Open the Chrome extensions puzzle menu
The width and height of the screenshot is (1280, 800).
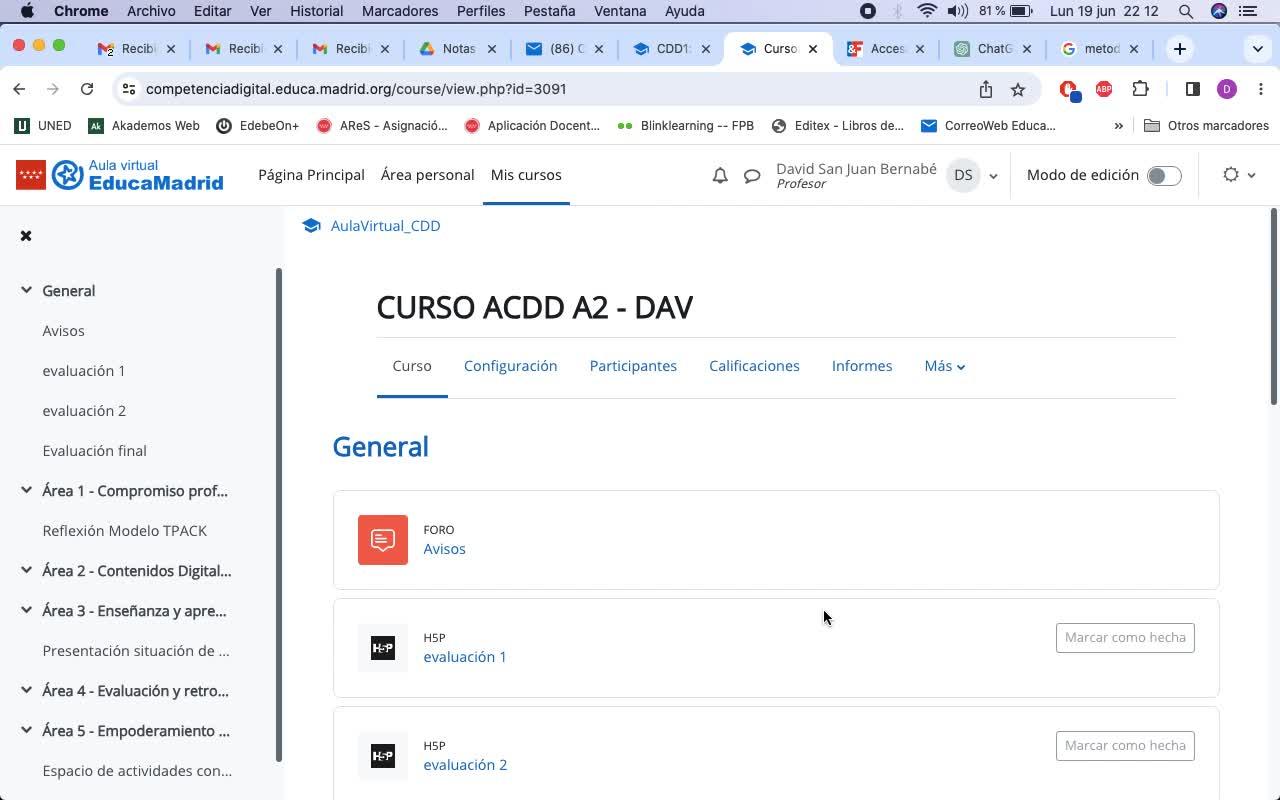1140,89
